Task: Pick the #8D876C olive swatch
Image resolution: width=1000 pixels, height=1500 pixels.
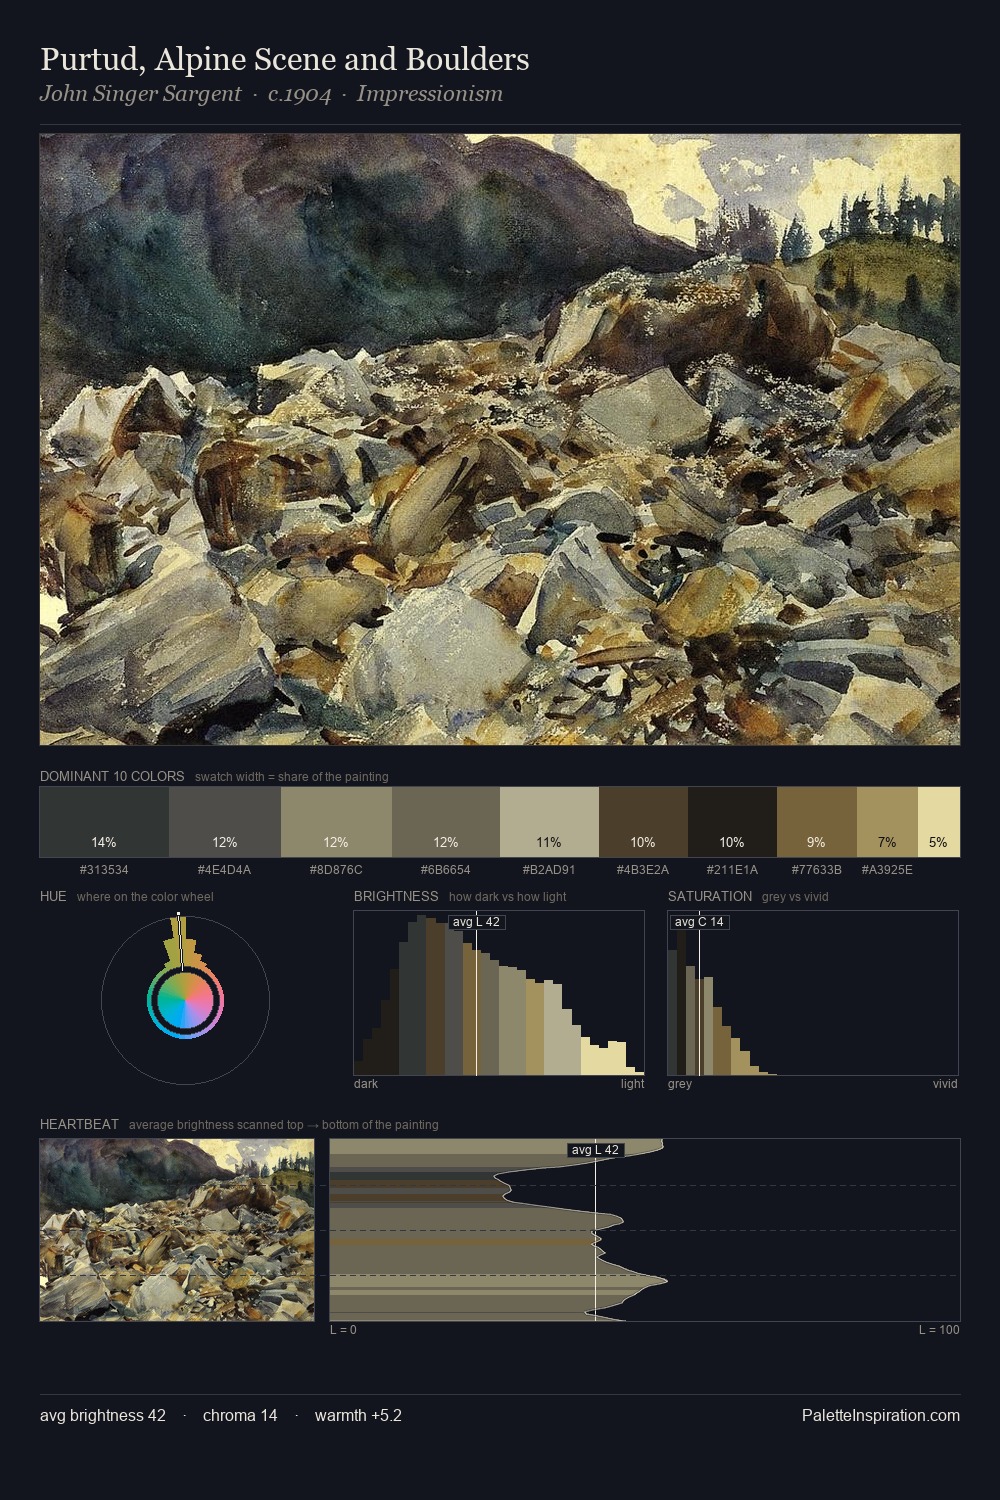Action: (336, 822)
